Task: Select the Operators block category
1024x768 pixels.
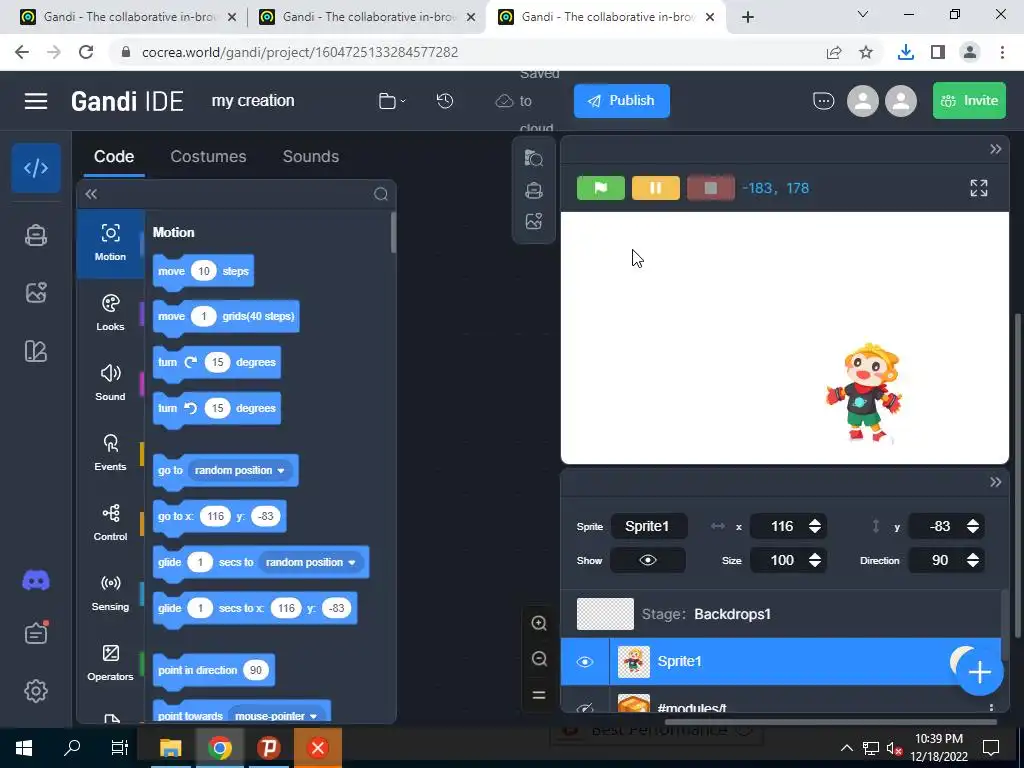Action: coord(110,663)
